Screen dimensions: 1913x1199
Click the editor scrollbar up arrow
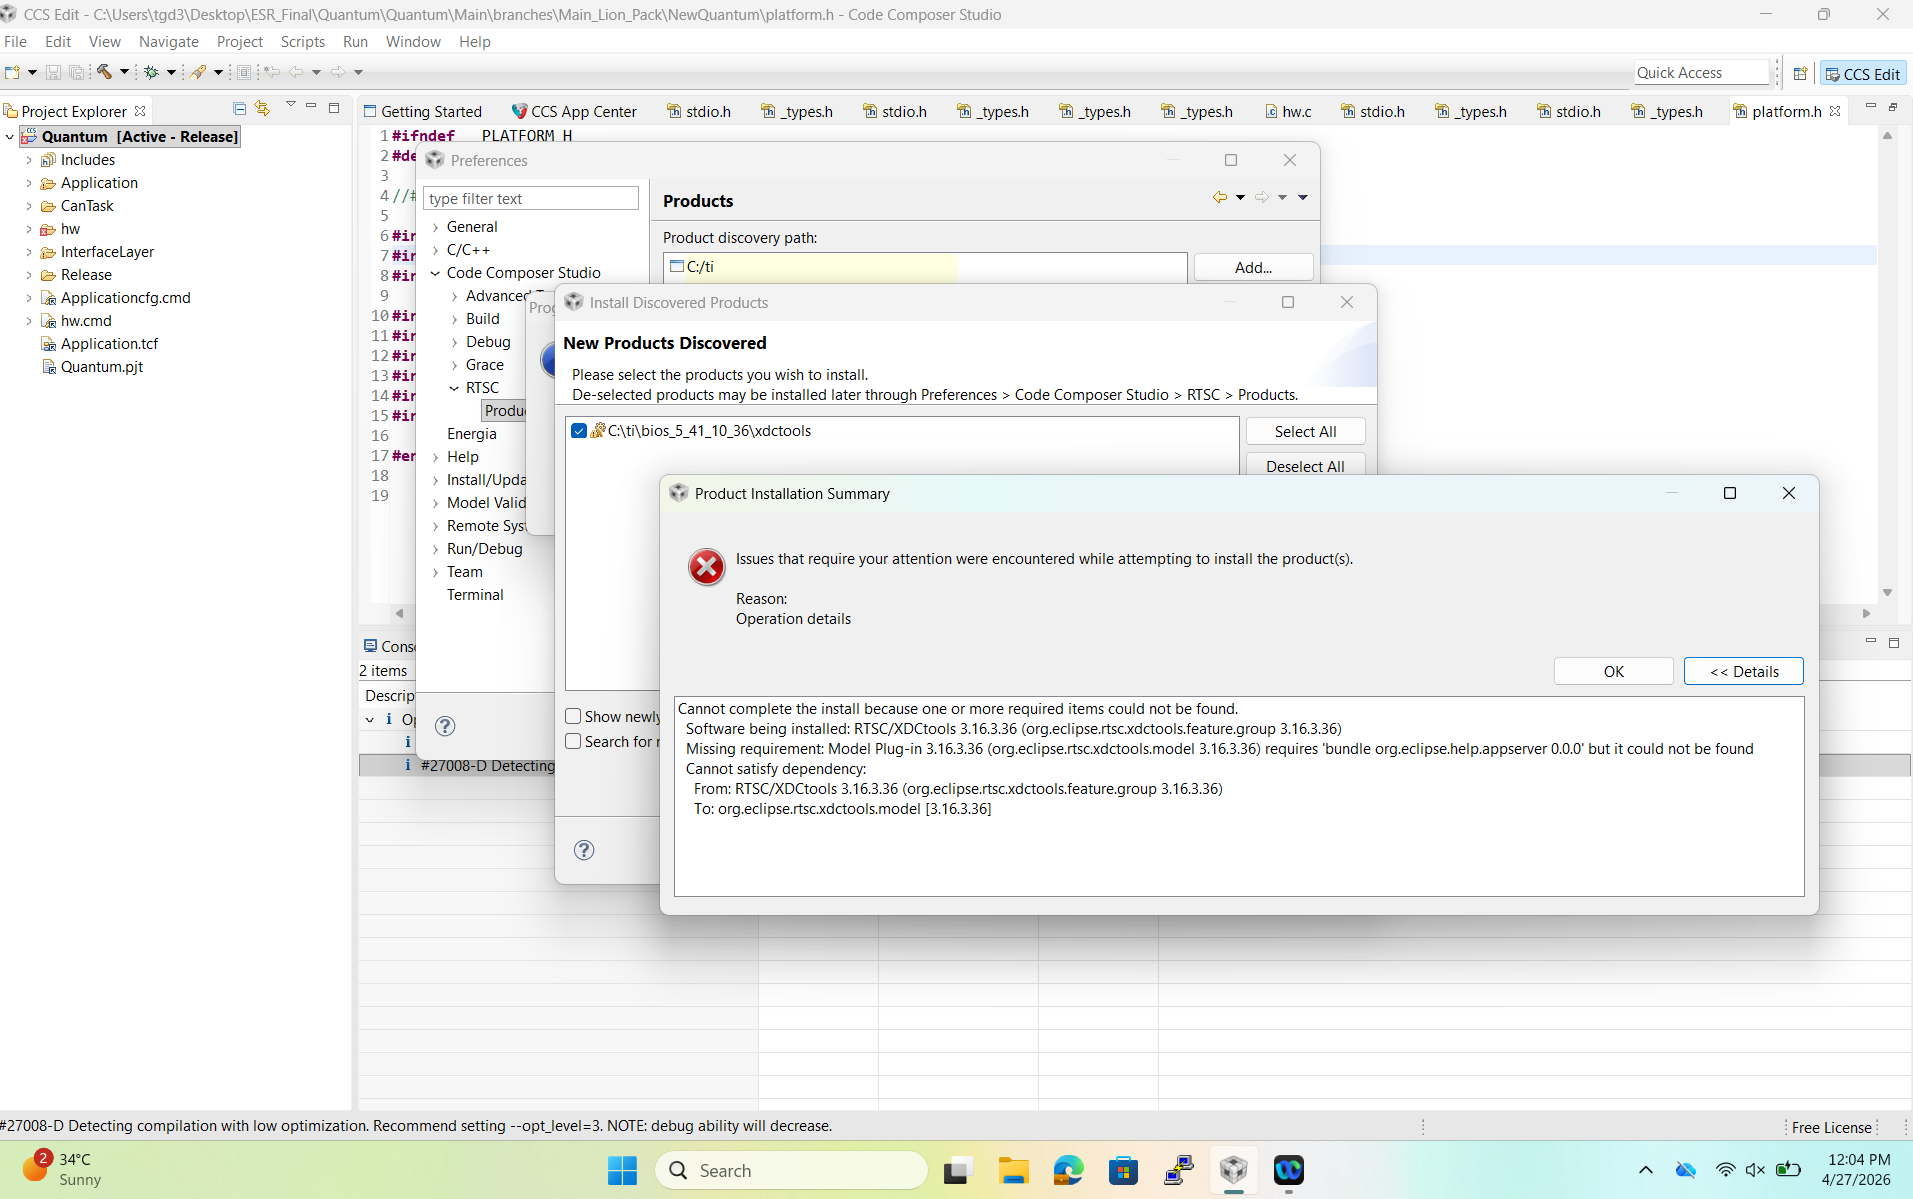coord(1887,135)
